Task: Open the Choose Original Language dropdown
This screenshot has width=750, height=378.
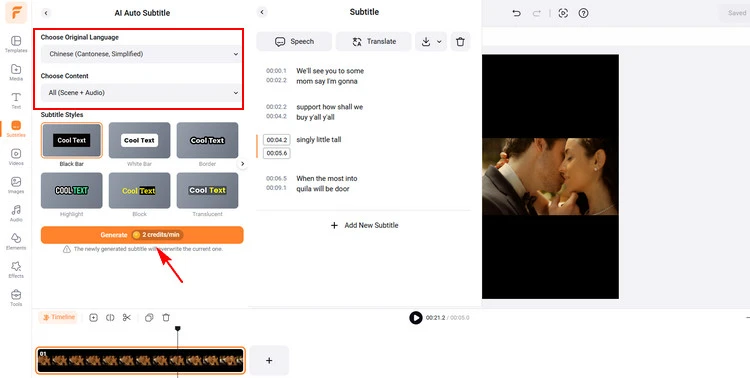Action: coord(141,54)
